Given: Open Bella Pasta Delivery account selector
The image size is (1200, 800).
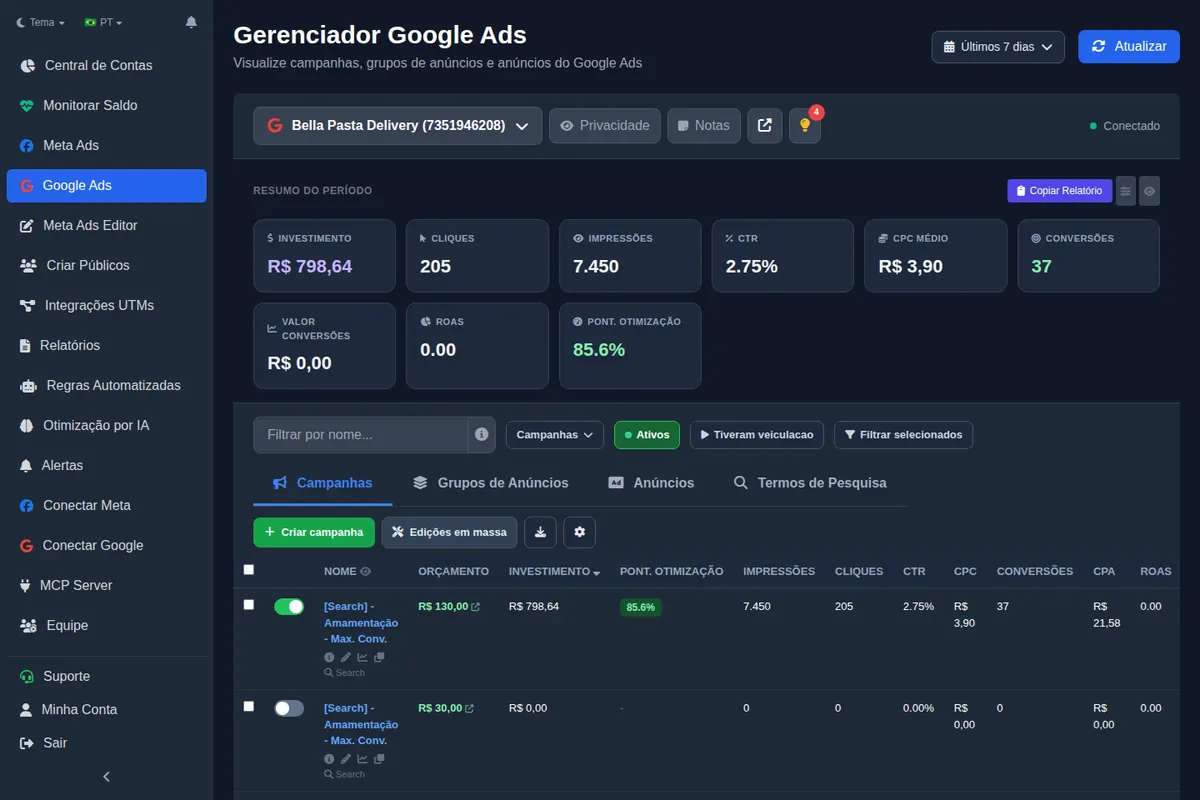Looking at the screenshot, I should click(397, 126).
